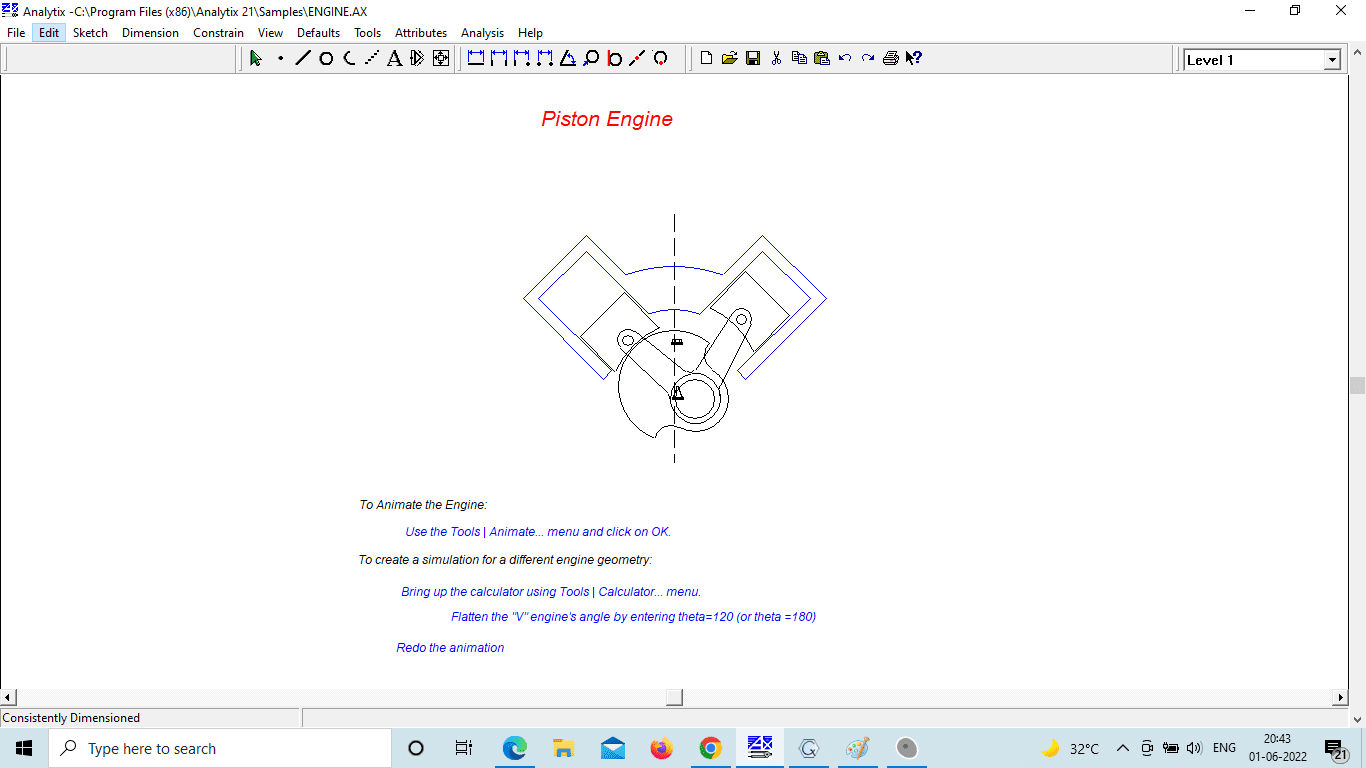Click the horizontal scrollbar left arrow

[8, 698]
